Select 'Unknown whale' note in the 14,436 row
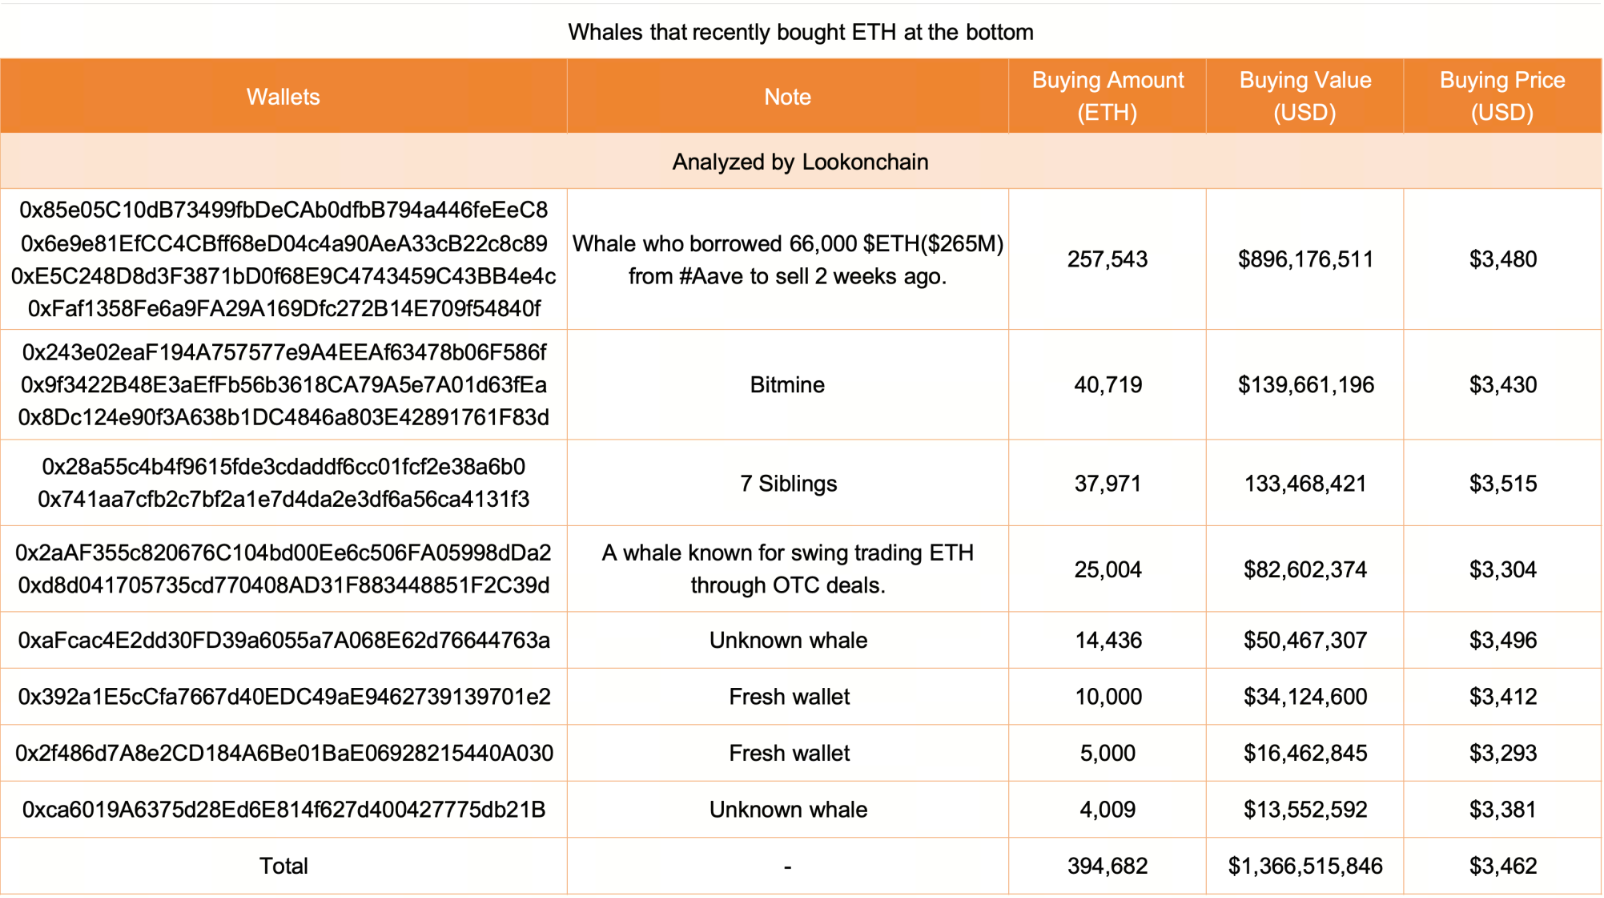The height and width of the screenshot is (898, 1604). (788, 641)
